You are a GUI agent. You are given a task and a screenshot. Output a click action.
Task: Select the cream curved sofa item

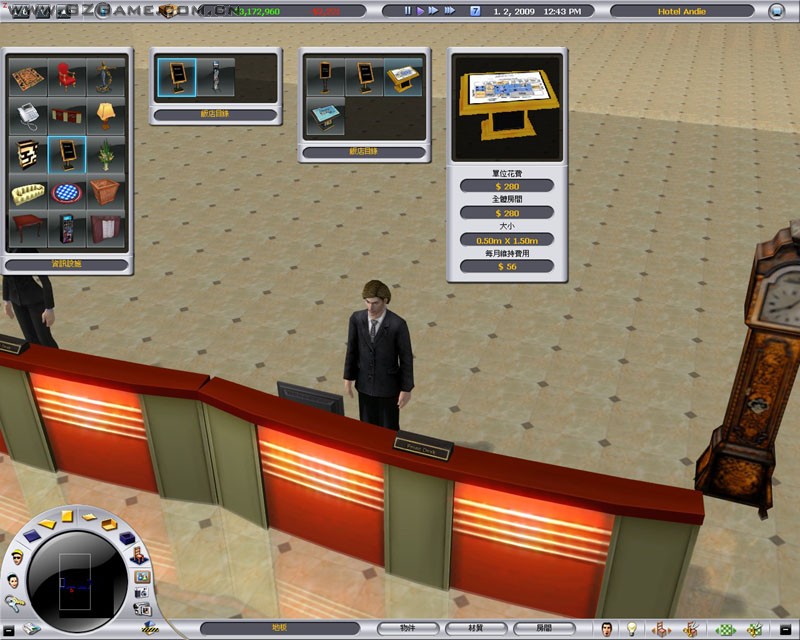pos(29,193)
